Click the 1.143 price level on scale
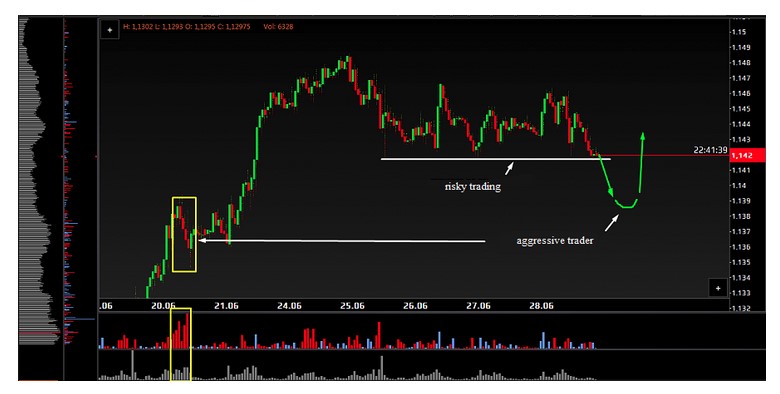The height and width of the screenshot is (394, 780). tap(741, 140)
